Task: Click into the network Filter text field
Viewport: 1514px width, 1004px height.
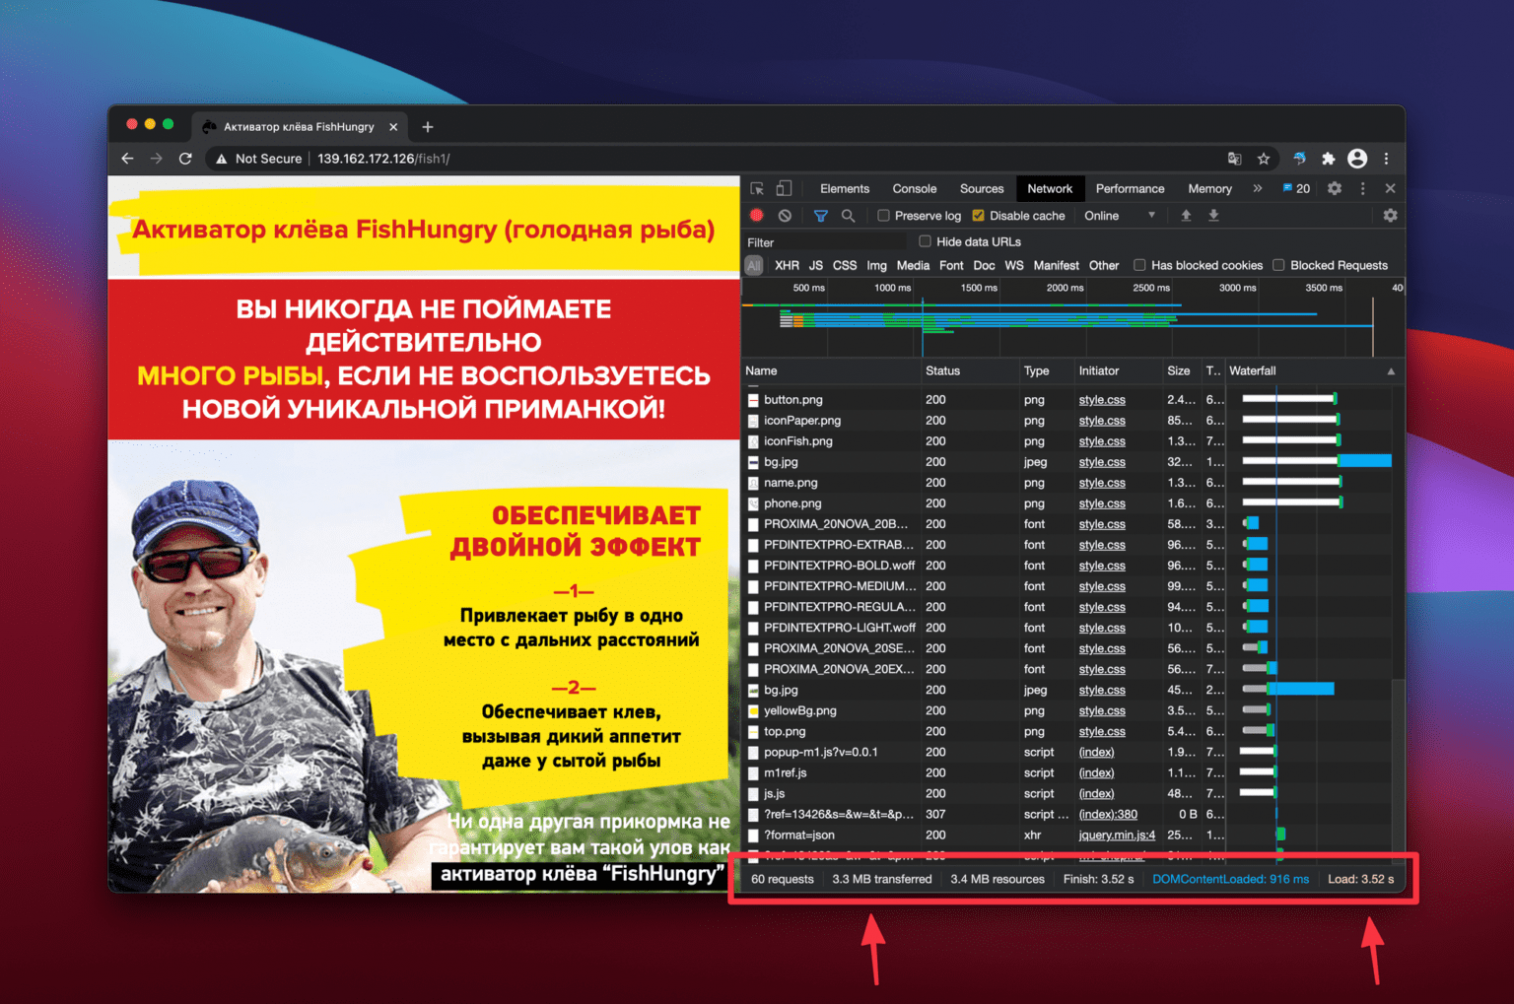Action: [x=824, y=242]
